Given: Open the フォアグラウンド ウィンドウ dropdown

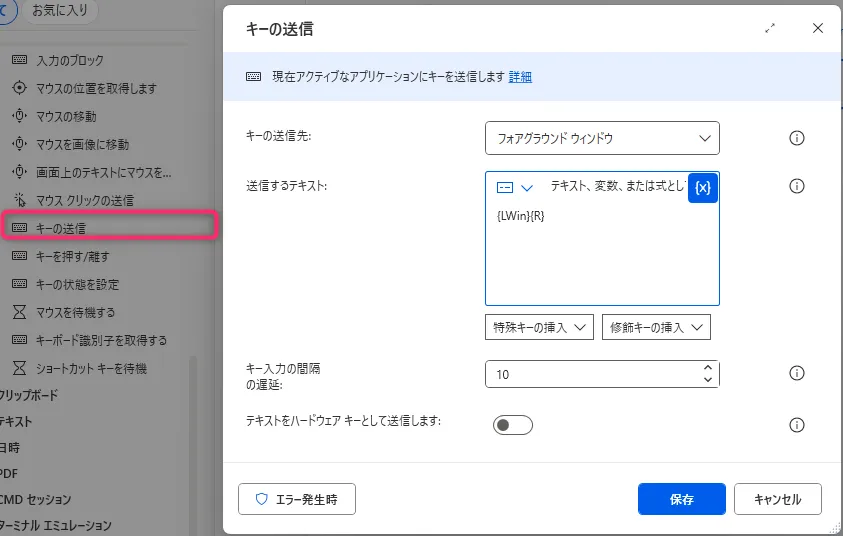Looking at the screenshot, I should click(x=602, y=138).
